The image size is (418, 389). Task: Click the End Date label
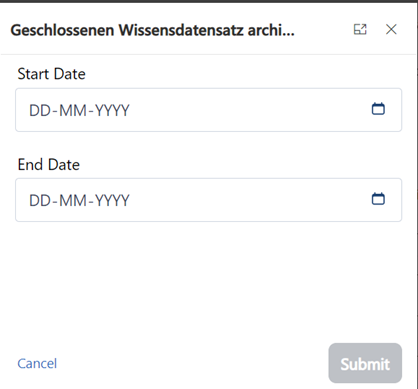49,164
